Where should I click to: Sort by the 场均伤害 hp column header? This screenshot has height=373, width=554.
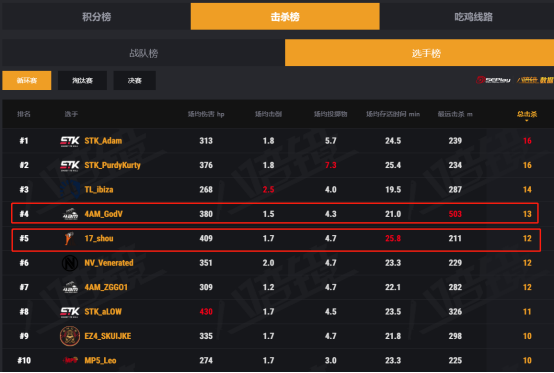coord(206,114)
